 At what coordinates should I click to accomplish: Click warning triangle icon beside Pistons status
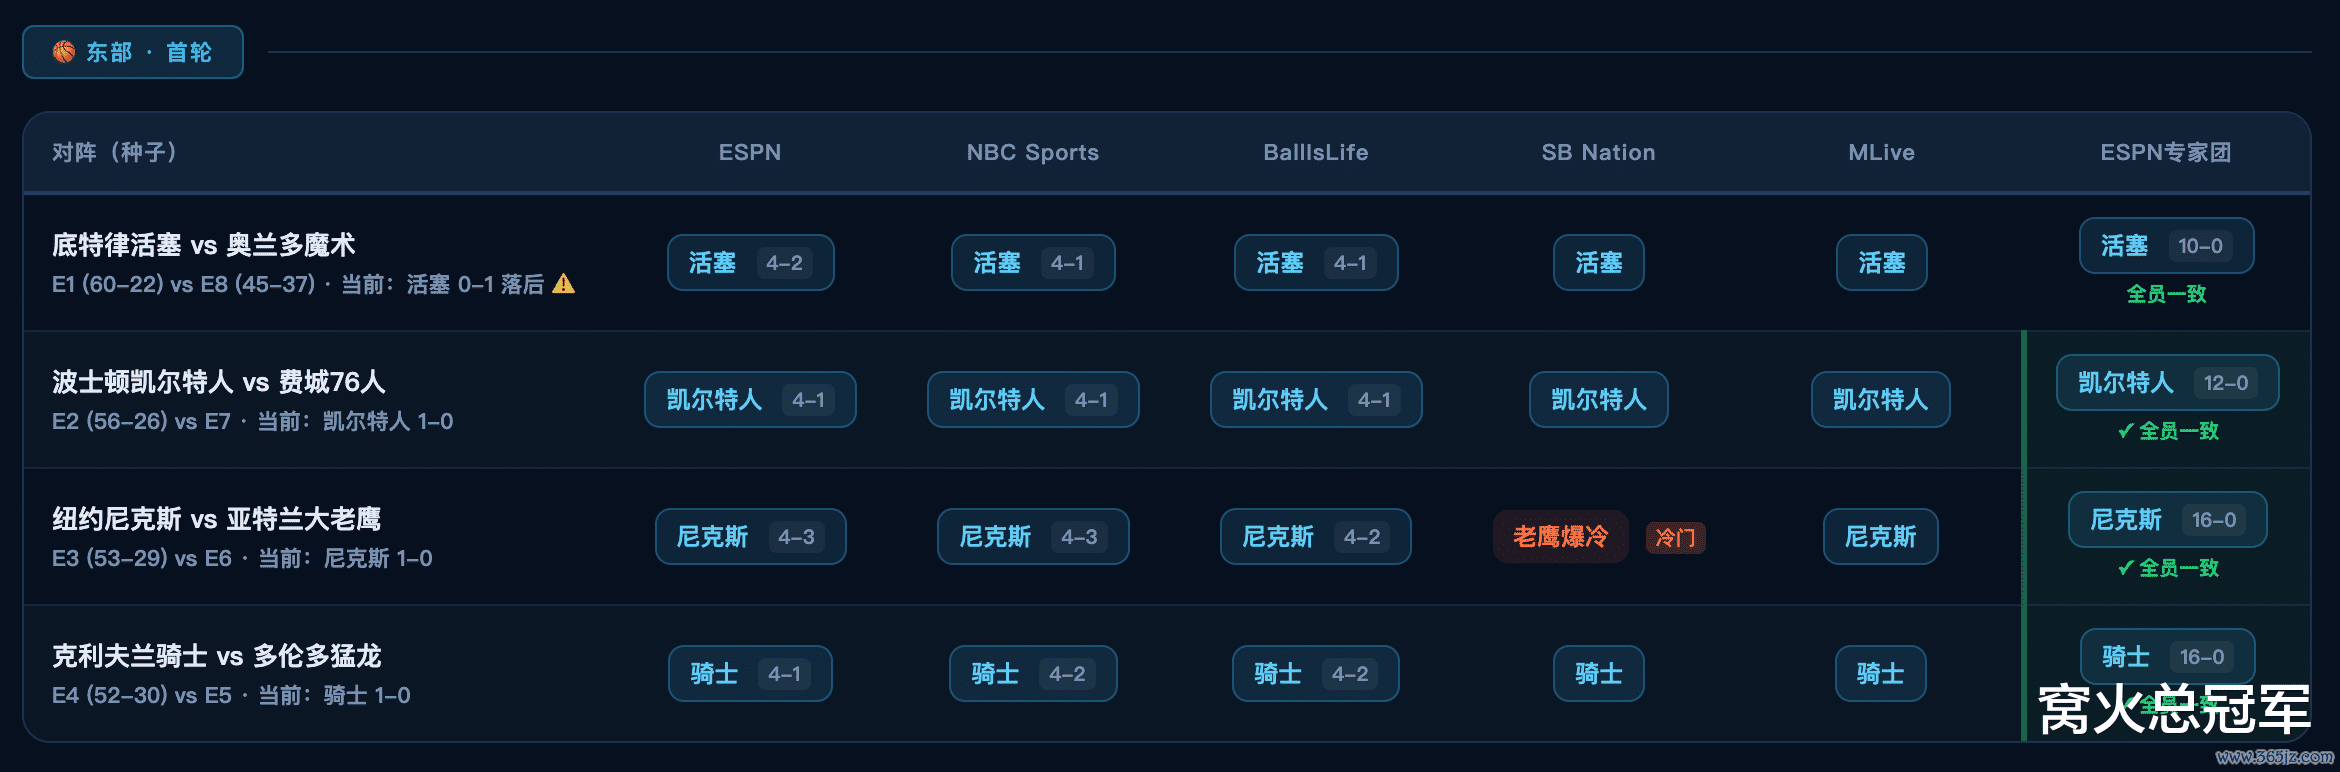point(564,284)
